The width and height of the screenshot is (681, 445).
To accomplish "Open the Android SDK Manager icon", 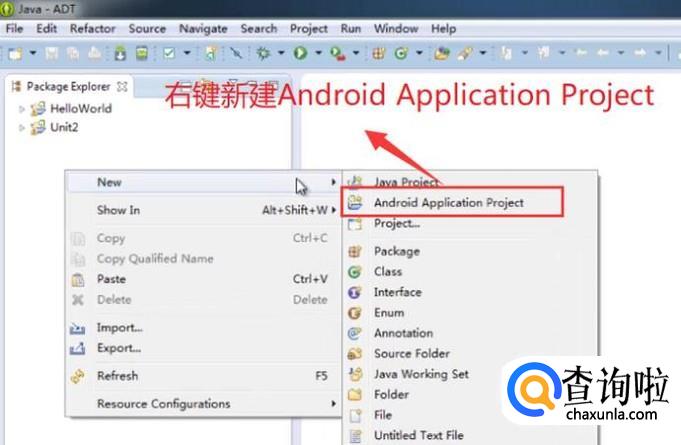I will click(x=120, y=53).
